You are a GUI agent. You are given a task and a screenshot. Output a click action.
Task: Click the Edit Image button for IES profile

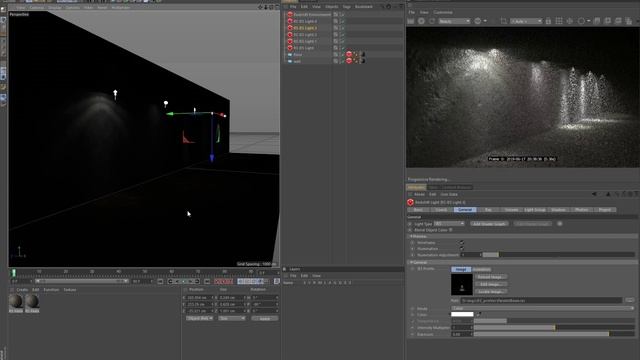click(490, 284)
